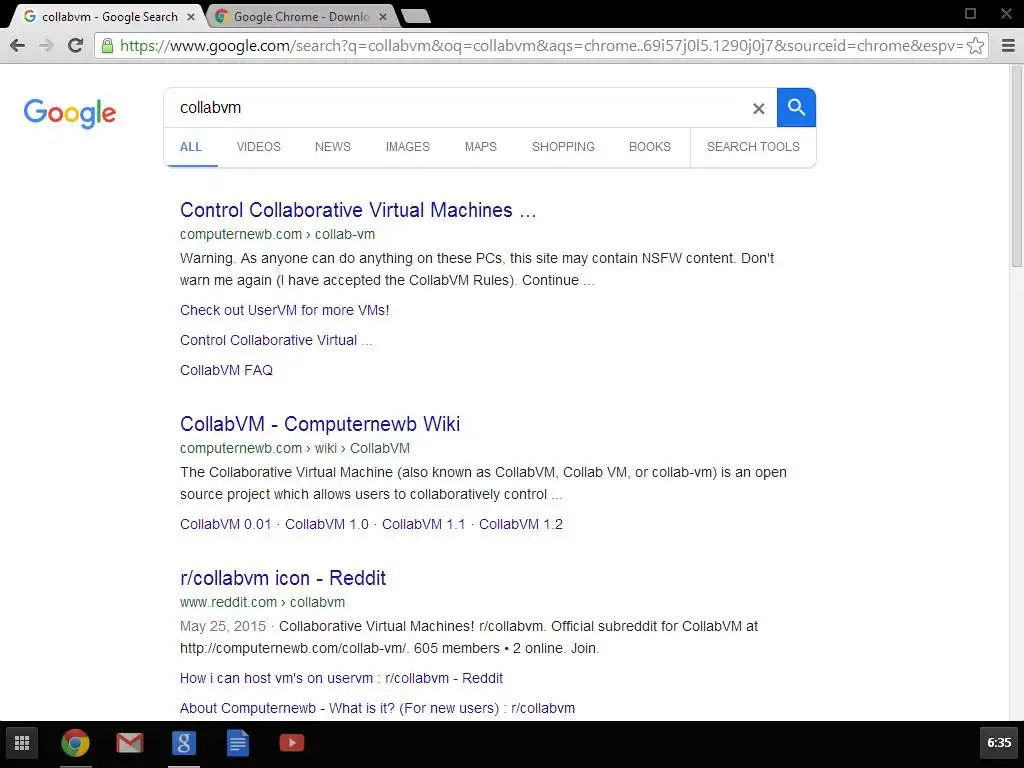The image size is (1024, 768).
Task: Open the CollabVM 1.0 sublink
Action: (x=327, y=524)
